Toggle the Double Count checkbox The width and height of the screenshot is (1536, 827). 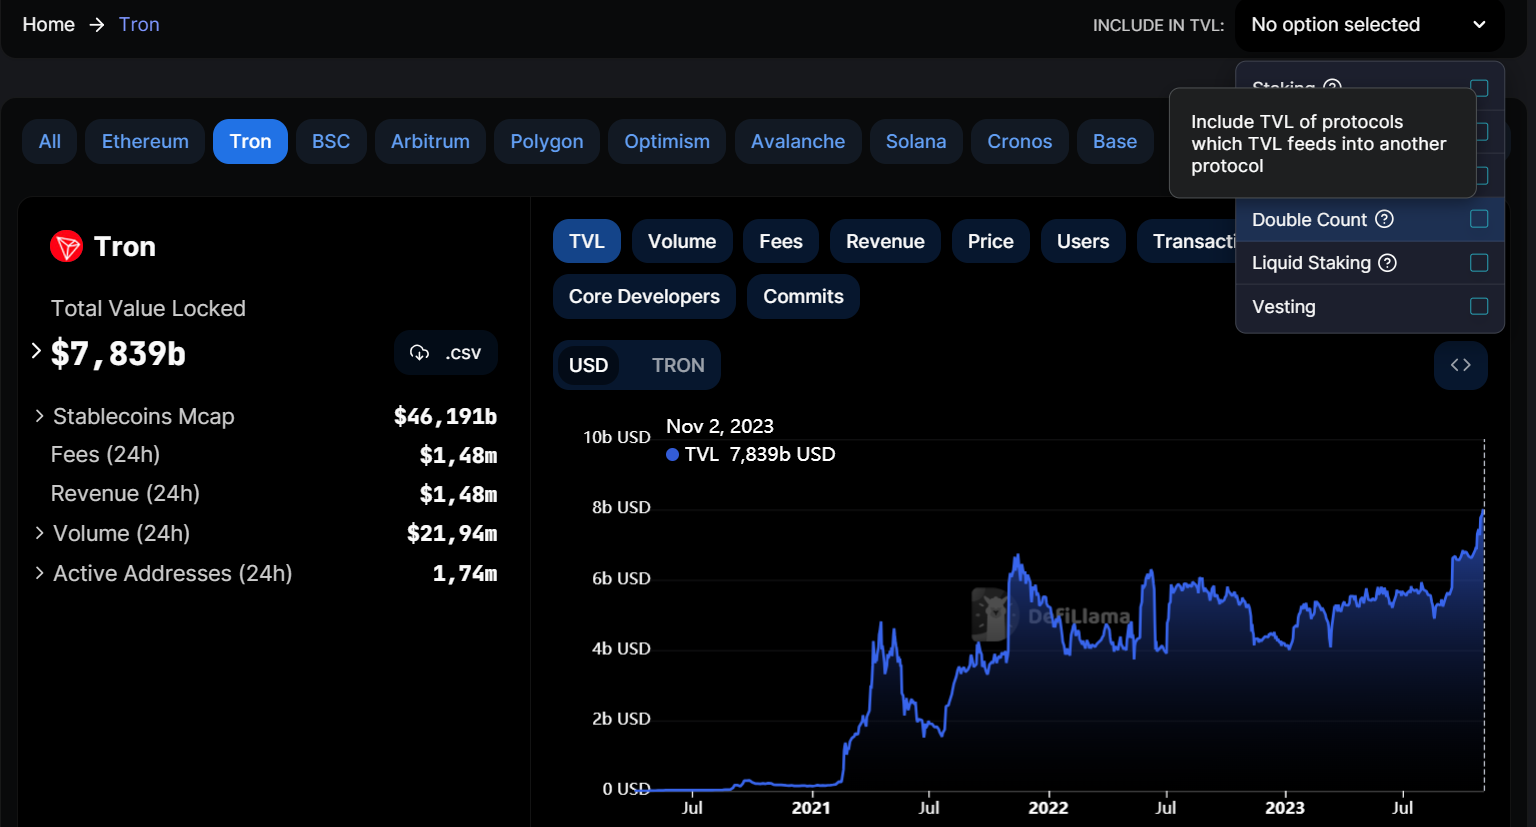coord(1479,219)
